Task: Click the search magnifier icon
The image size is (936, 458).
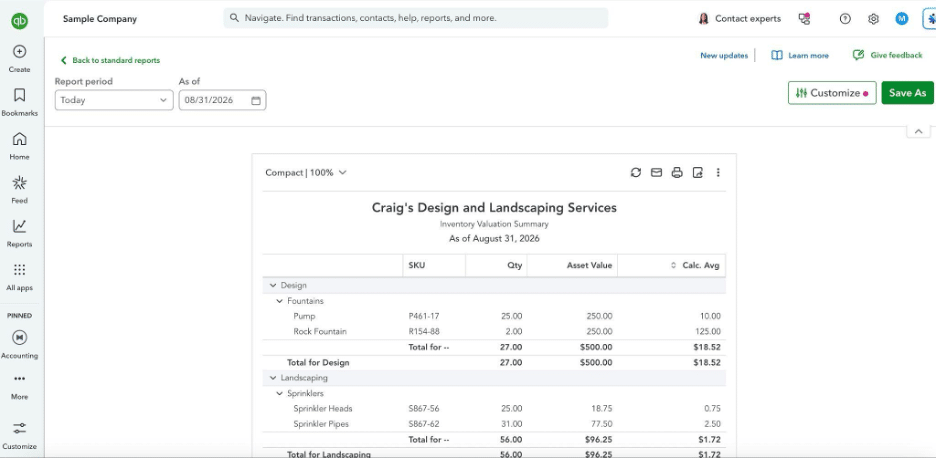Action: click(235, 18)
